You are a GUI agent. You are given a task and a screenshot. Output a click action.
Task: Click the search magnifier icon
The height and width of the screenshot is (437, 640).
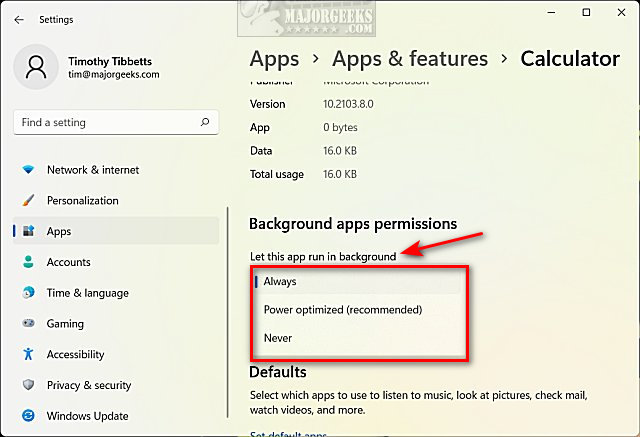coord(206,123)
